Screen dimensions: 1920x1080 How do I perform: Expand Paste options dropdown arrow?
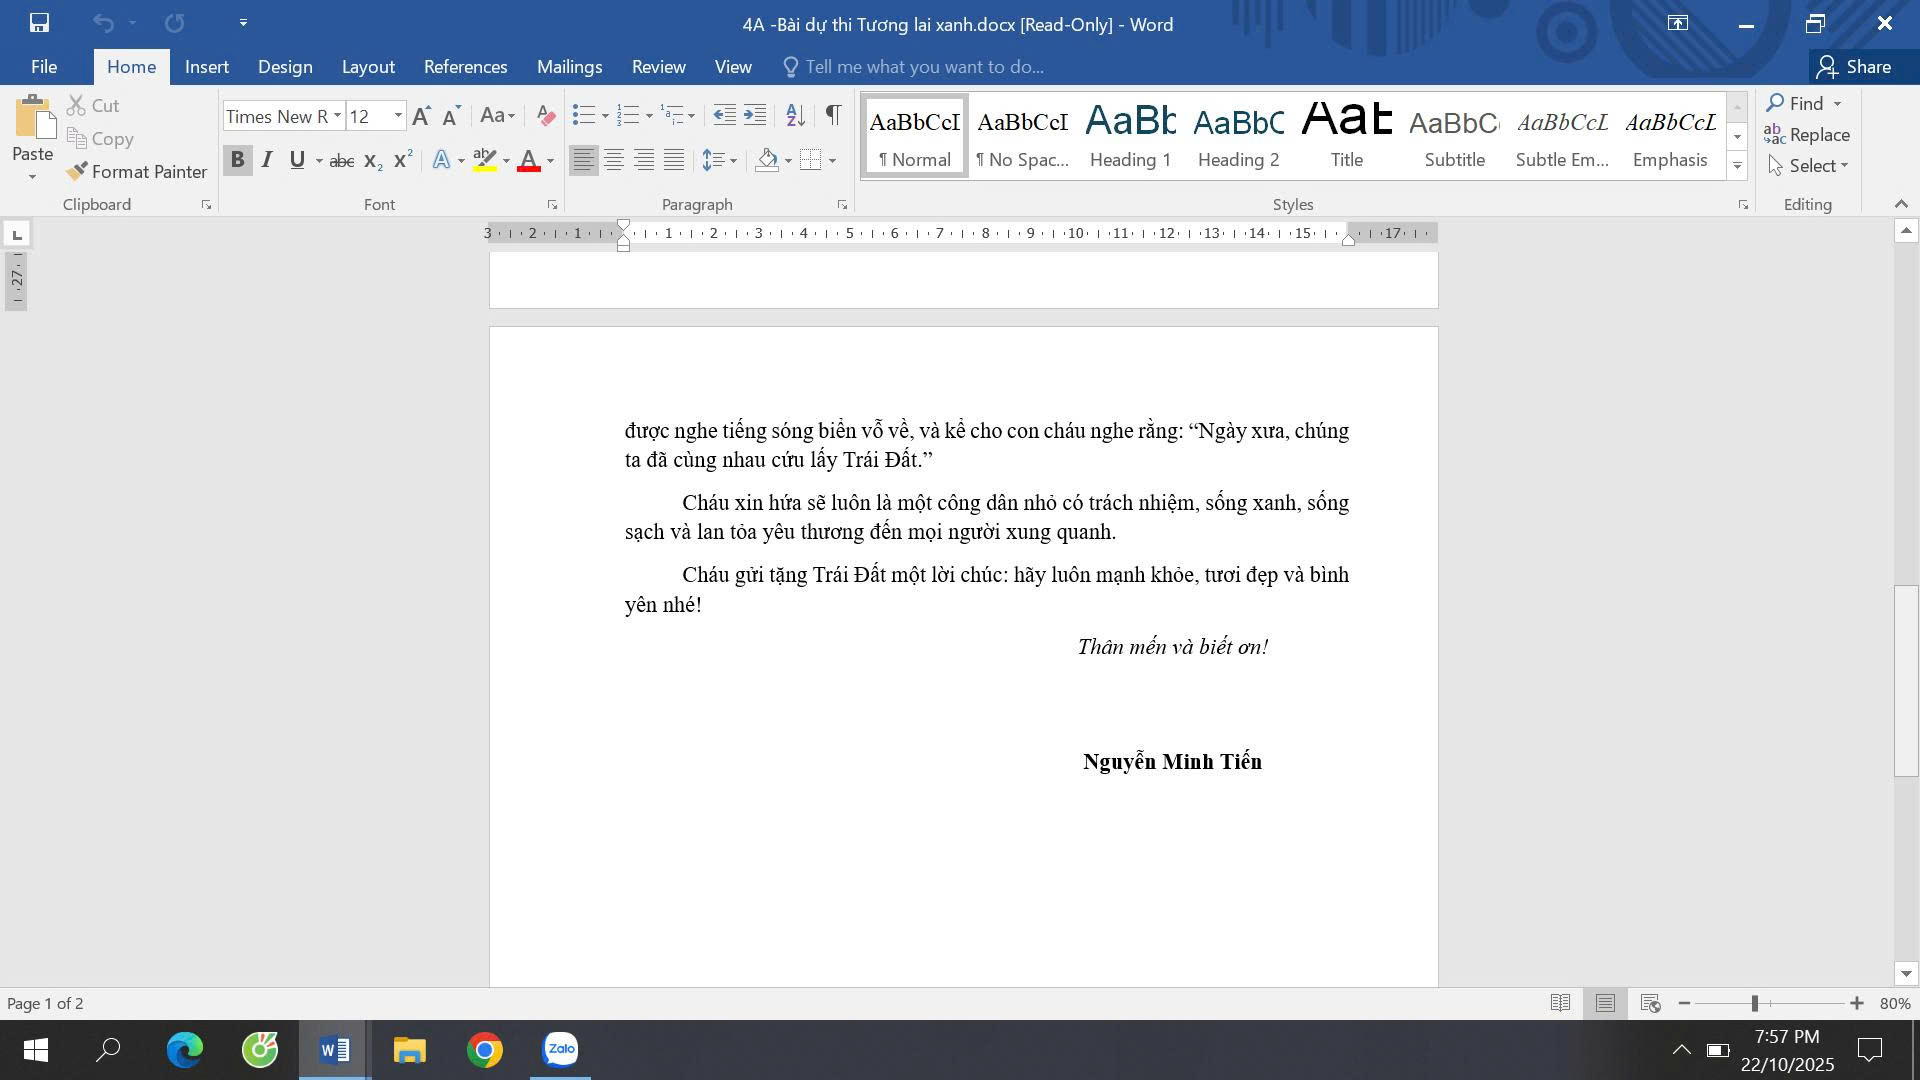pyautogui.click(x=33, y=178)
